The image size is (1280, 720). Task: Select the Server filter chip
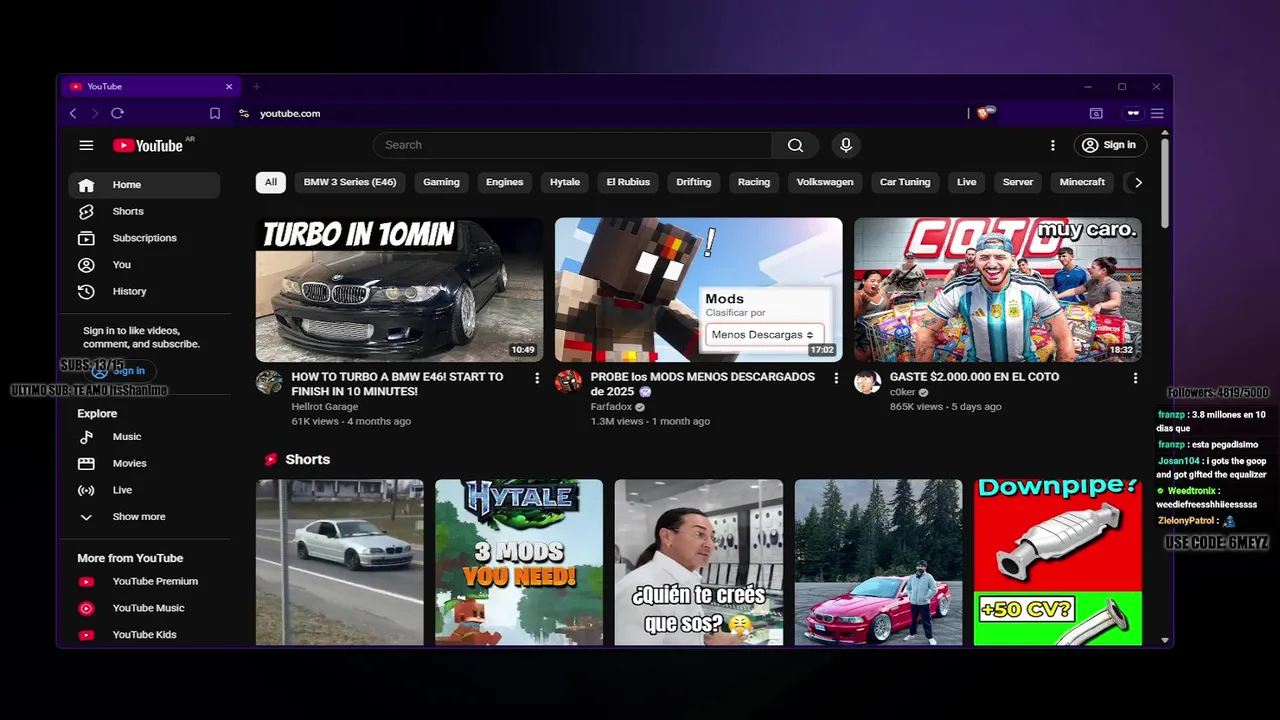pos(1018,182)
